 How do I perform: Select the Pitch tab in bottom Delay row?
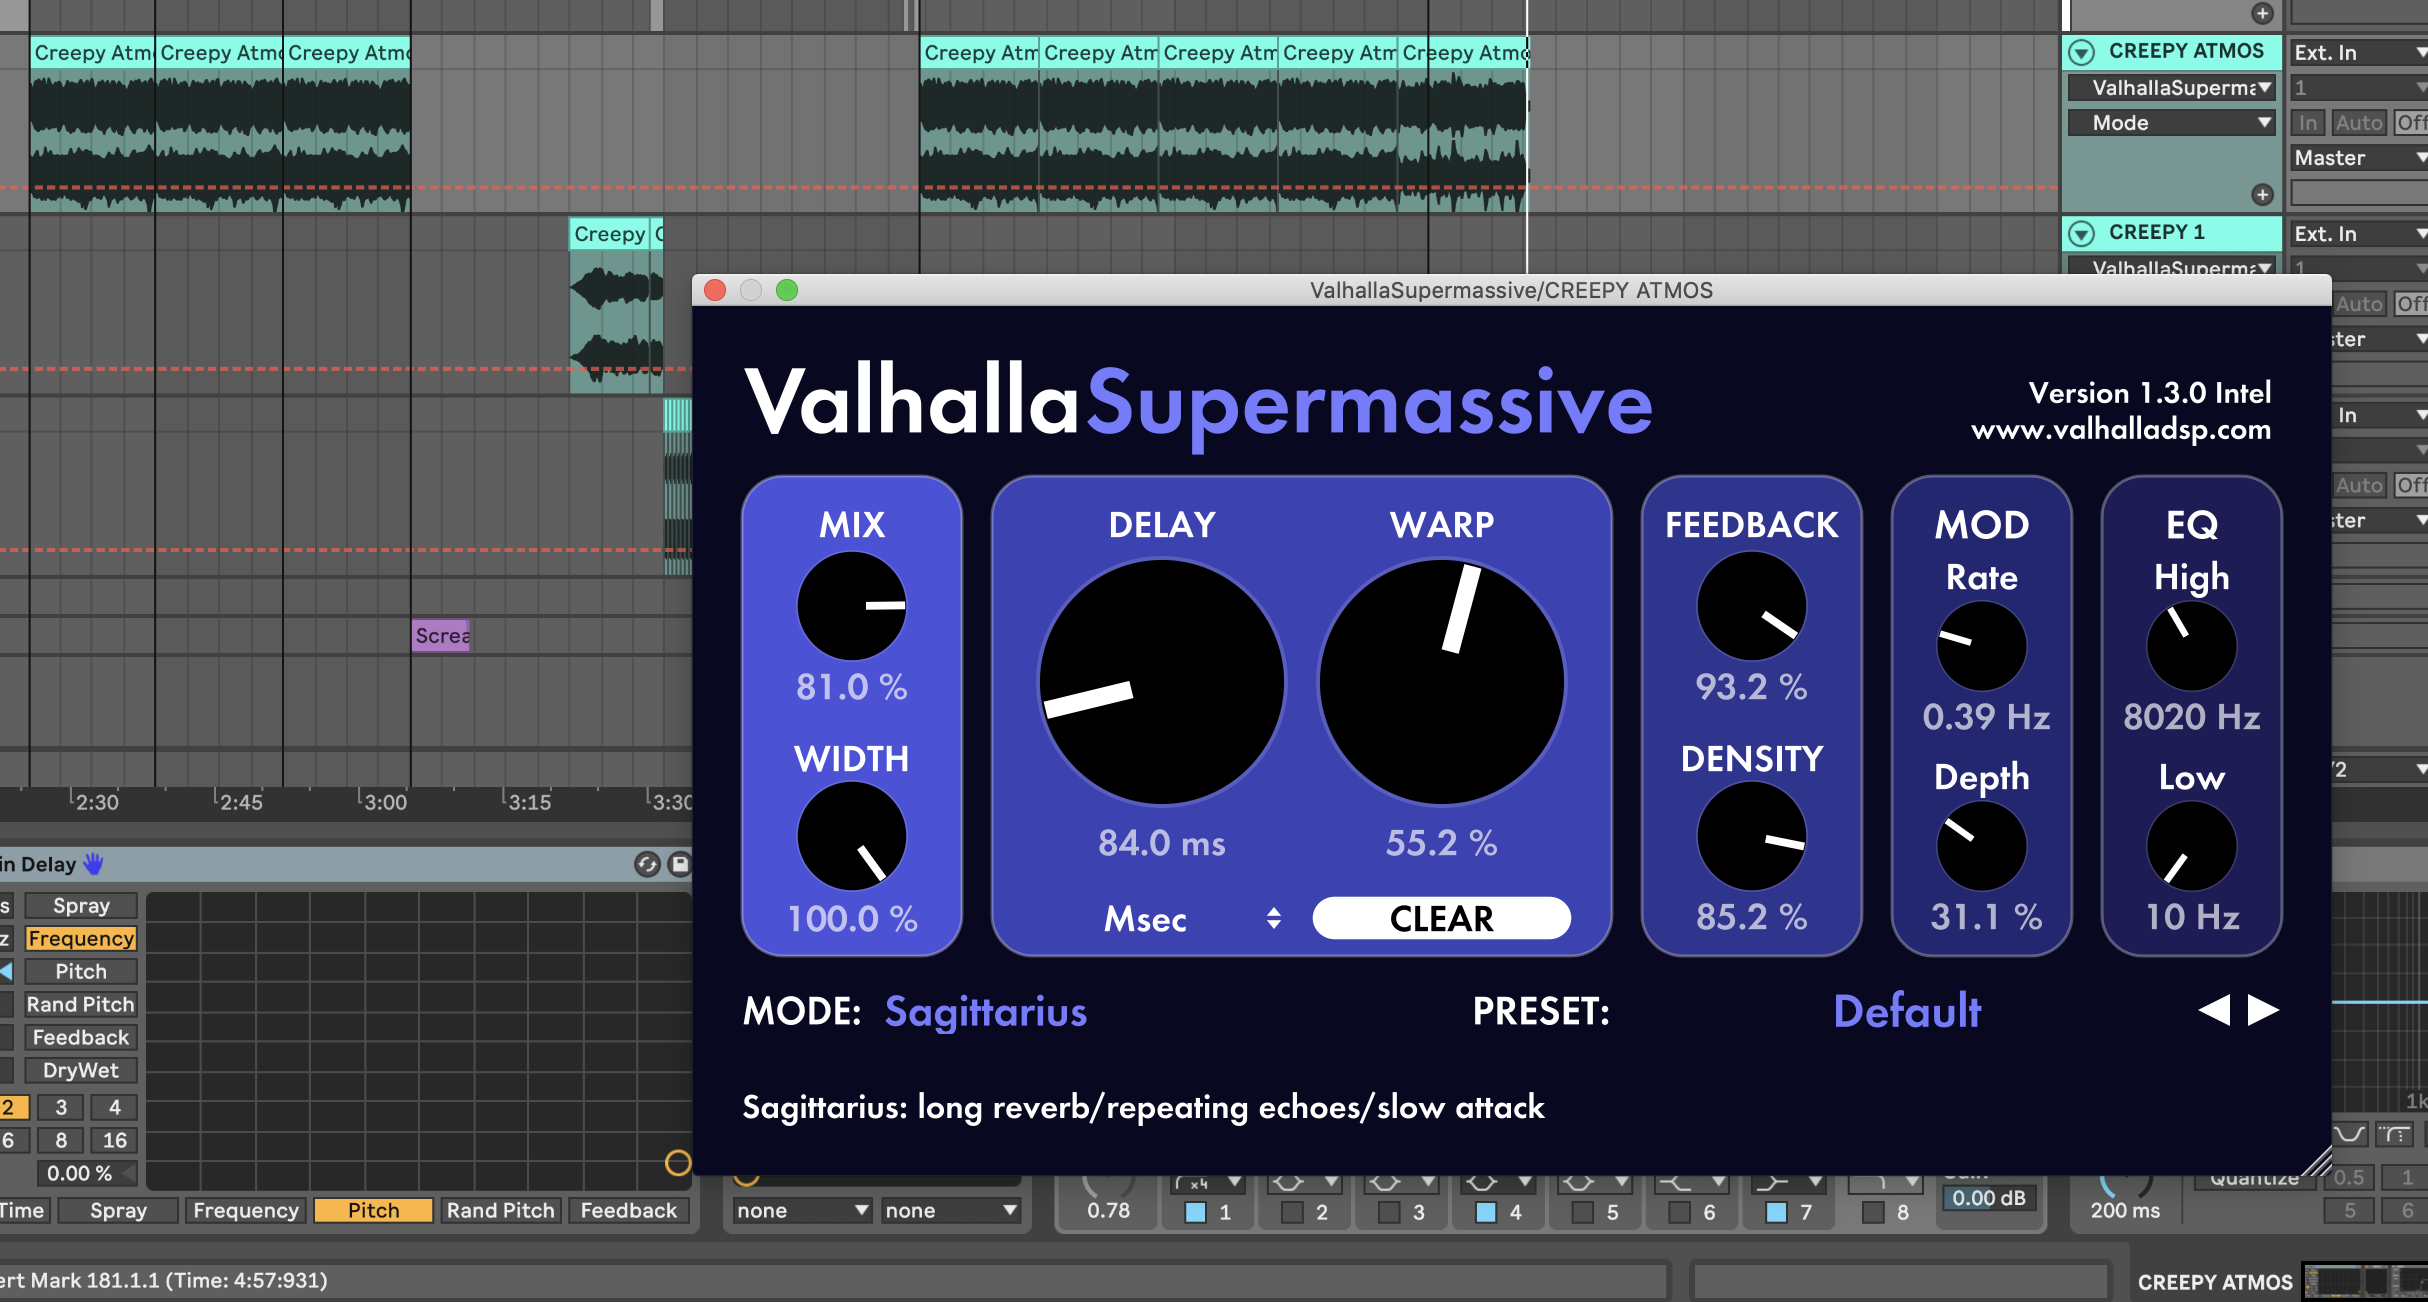coord(373,1210)
